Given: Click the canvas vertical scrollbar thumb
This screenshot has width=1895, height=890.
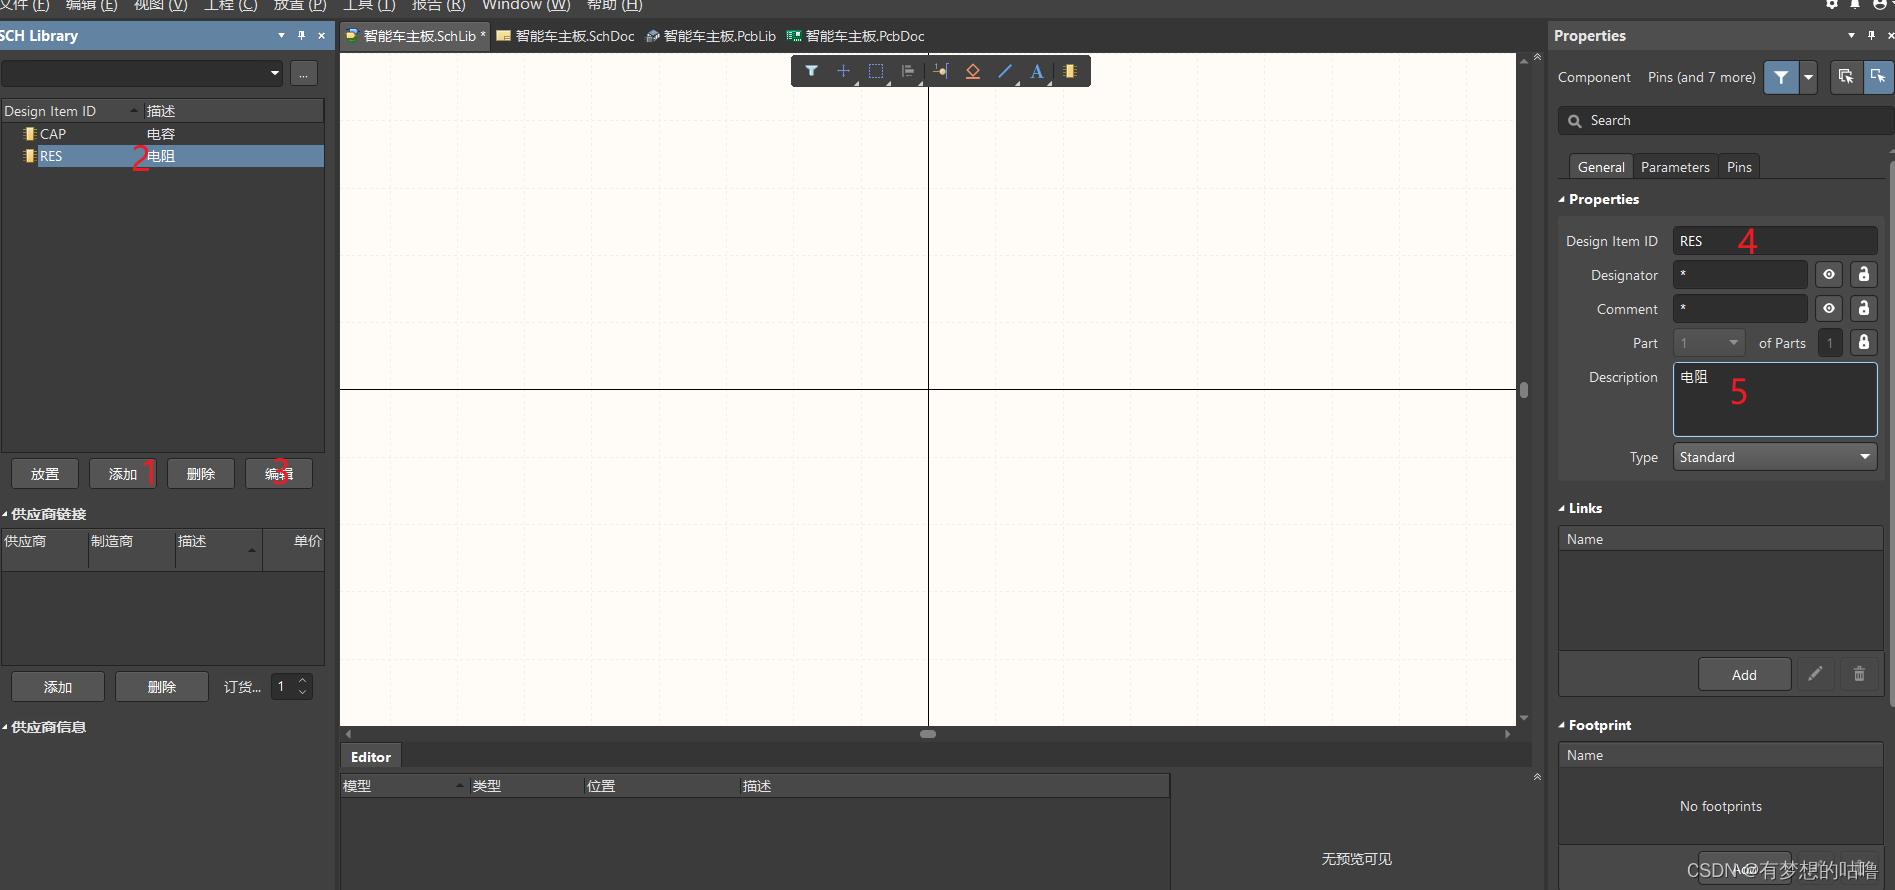Looking at the screenshot, I should click(1524, 390).
